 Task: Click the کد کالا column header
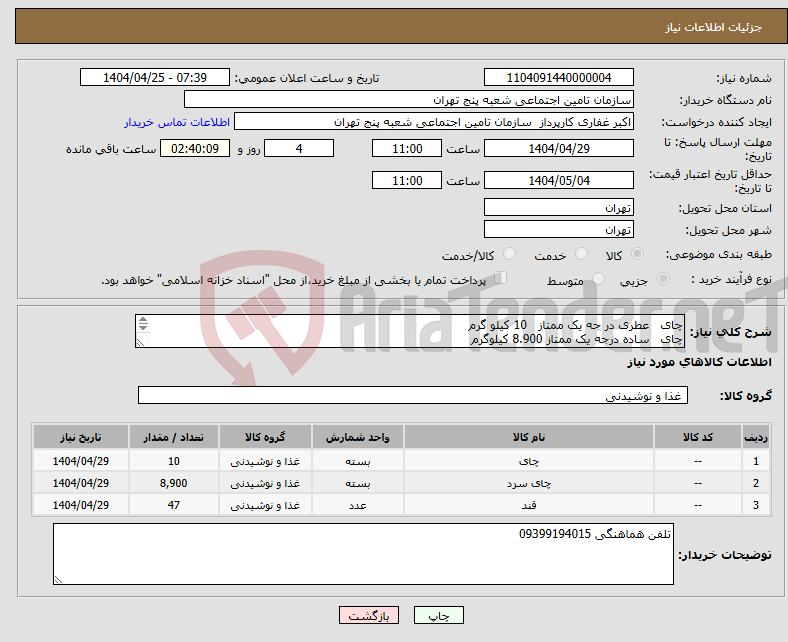pyautogui.click(x=698, y=437)
